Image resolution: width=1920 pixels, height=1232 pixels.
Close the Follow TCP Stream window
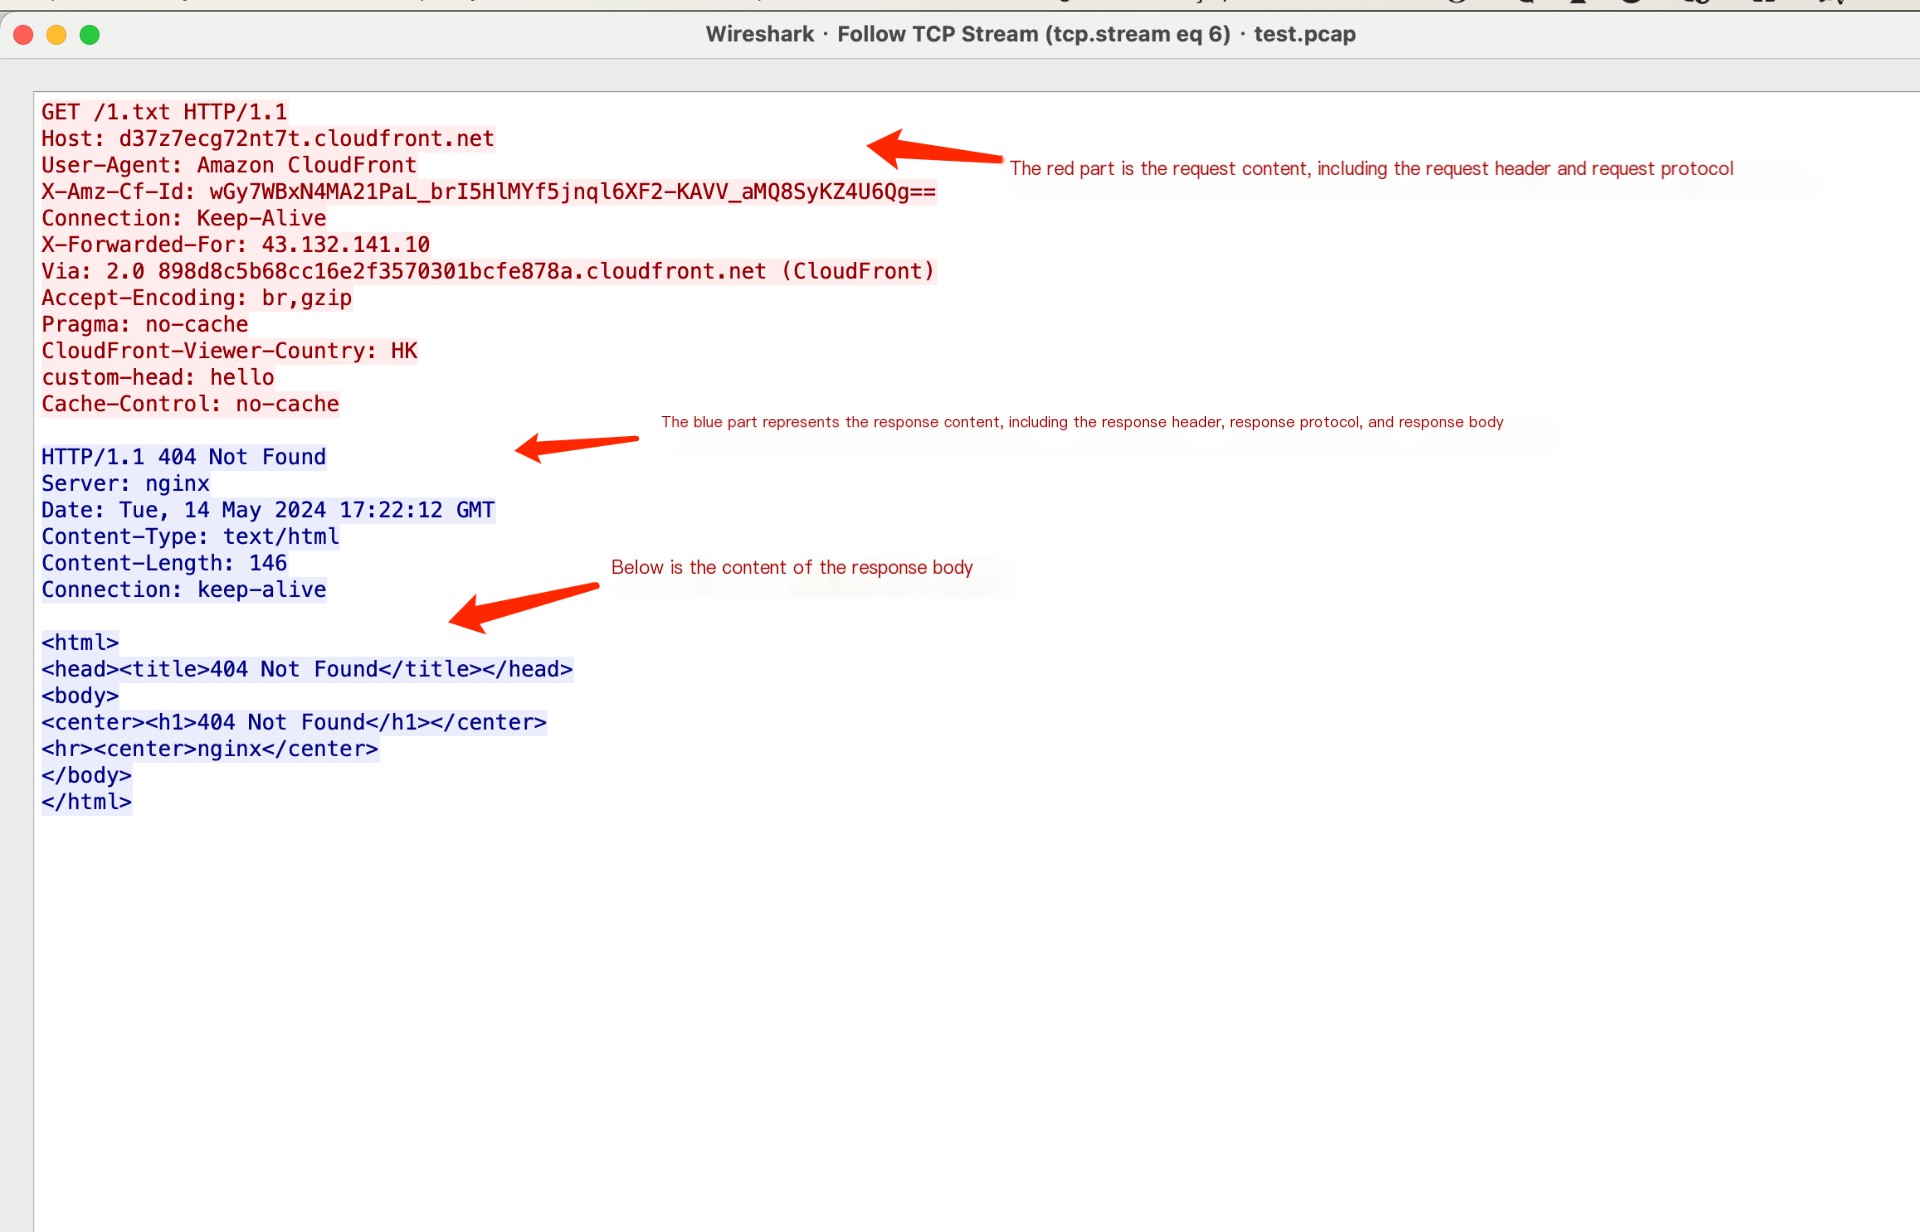24,35
